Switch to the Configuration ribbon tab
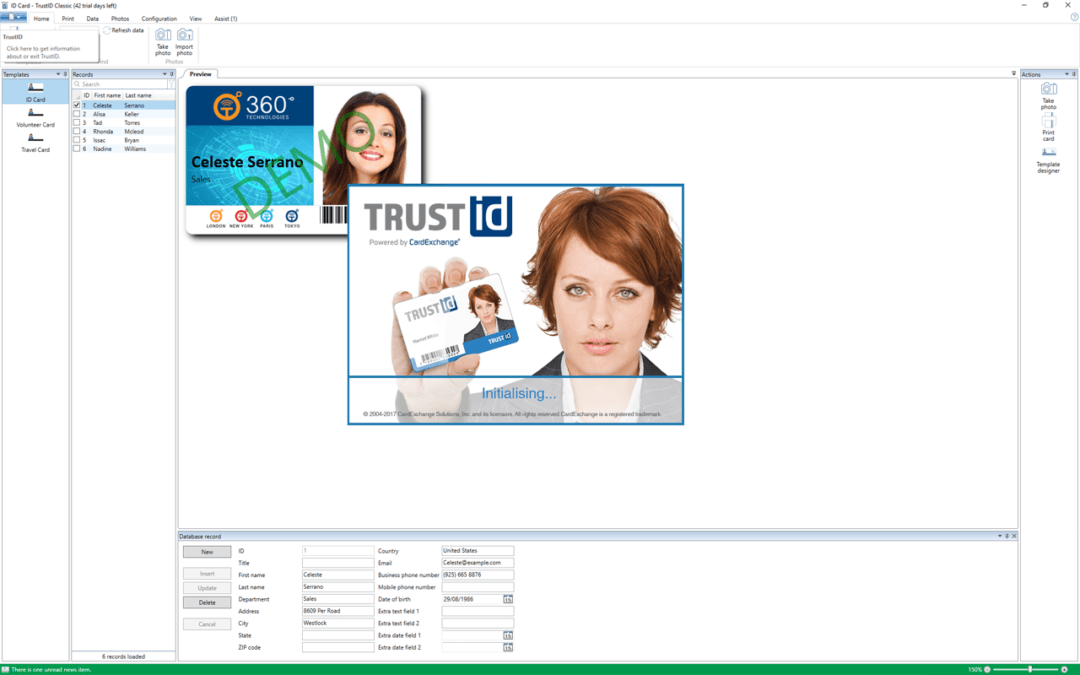Image resolution: width=1080 pixels, height=675 pixels. point(159,18)
